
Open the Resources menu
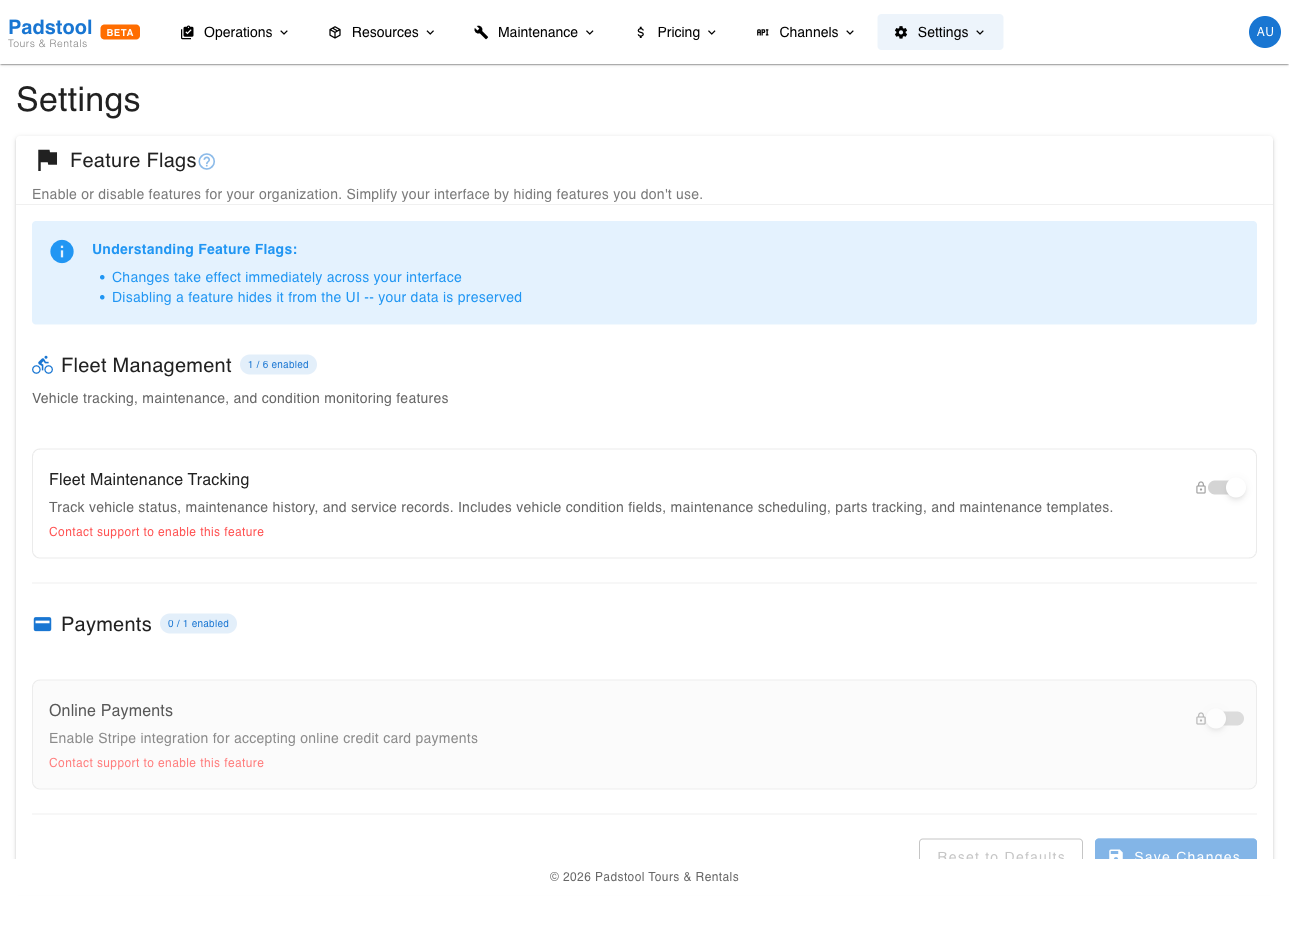click(382, 32)
